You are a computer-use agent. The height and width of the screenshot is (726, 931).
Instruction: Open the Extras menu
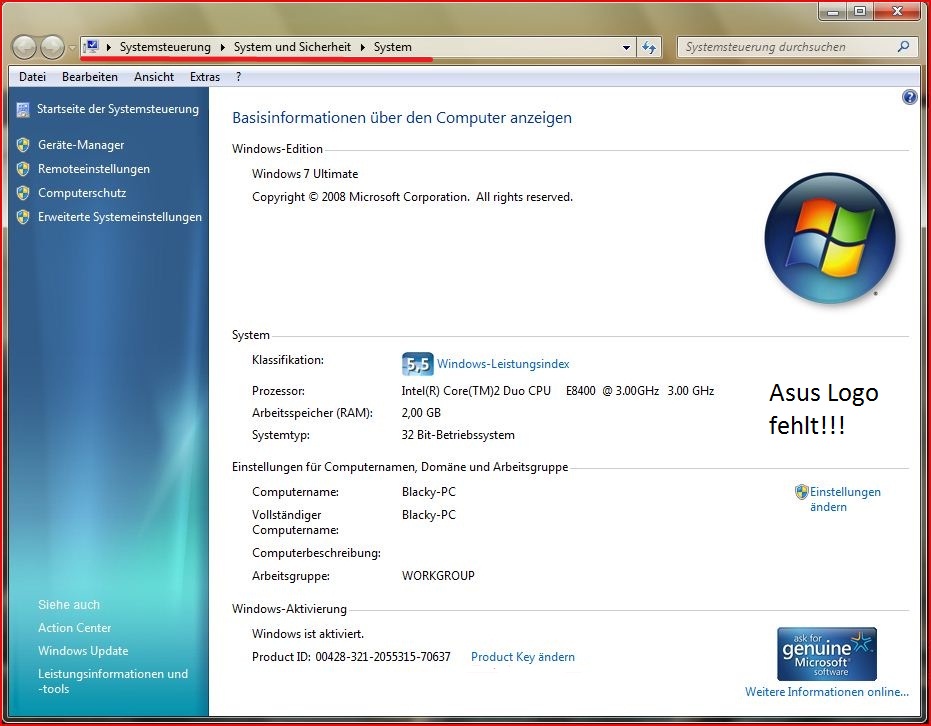click(x=205, y=77)
